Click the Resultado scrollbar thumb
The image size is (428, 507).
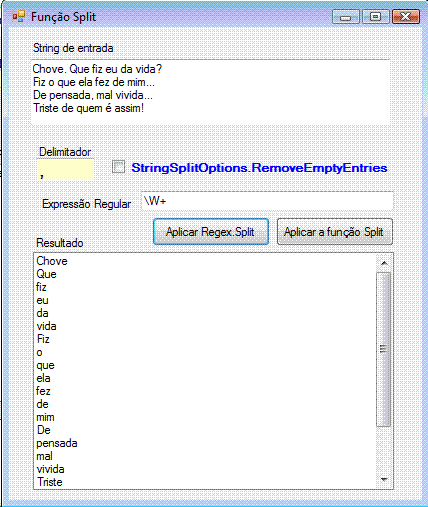click(x=383, y=349)
